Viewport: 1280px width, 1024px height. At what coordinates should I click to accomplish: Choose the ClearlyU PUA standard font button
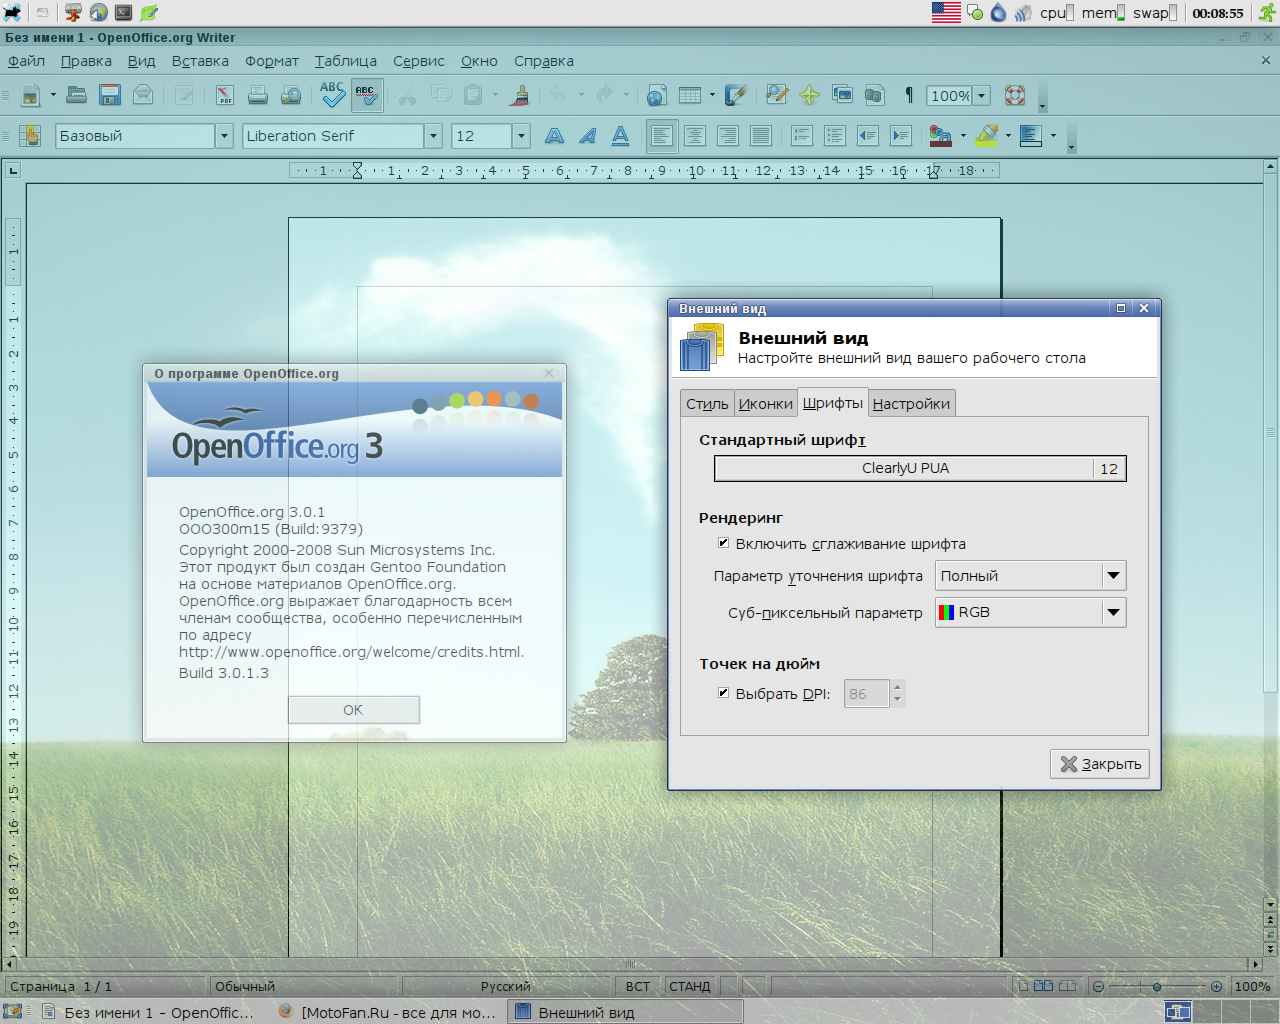coord(920,468)
